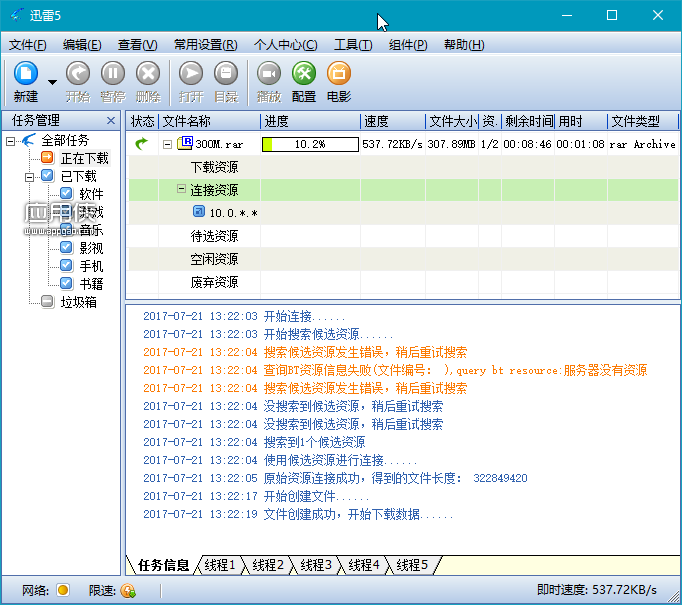682x605 pixels.
Task: Click the 10.2% download progress bar
Action: pos(310,144)
